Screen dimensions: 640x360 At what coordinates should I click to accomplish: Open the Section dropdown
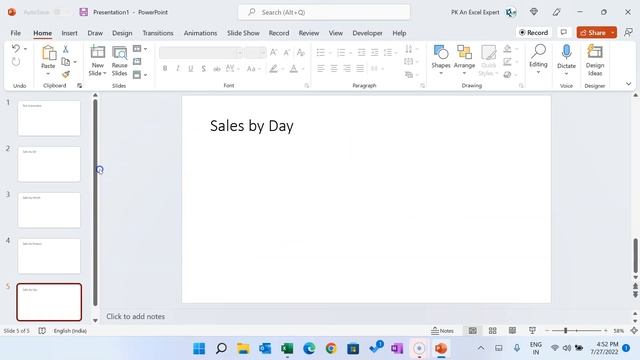[x=140, y=75]
